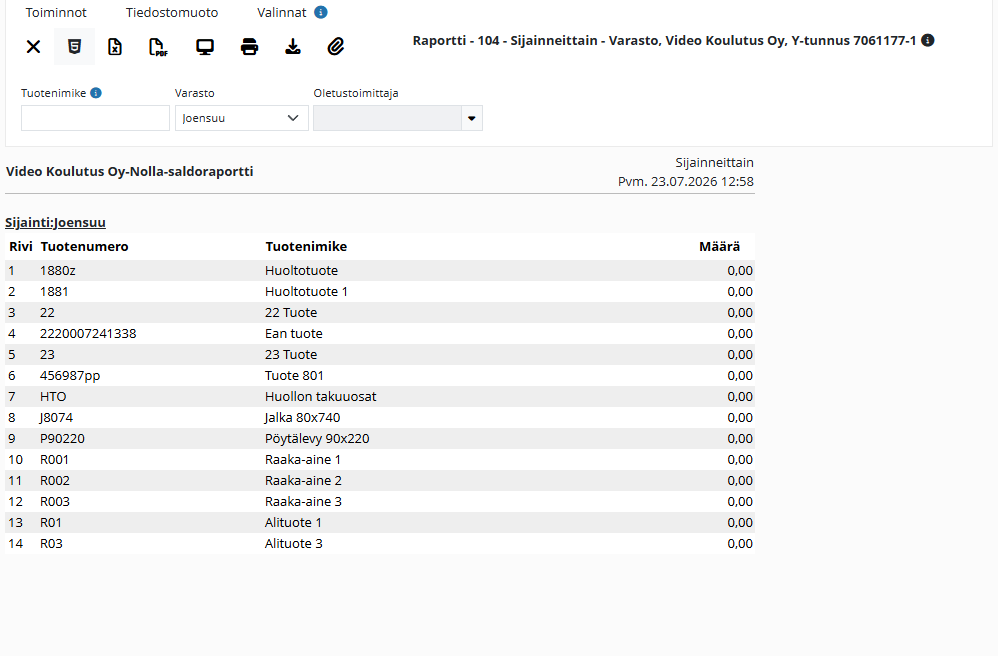The width and height of the screenshot is (998, 656).
Task: Click info icon next to Tuotenimike label
Action: pyautogui.click(x=96, y=93)
